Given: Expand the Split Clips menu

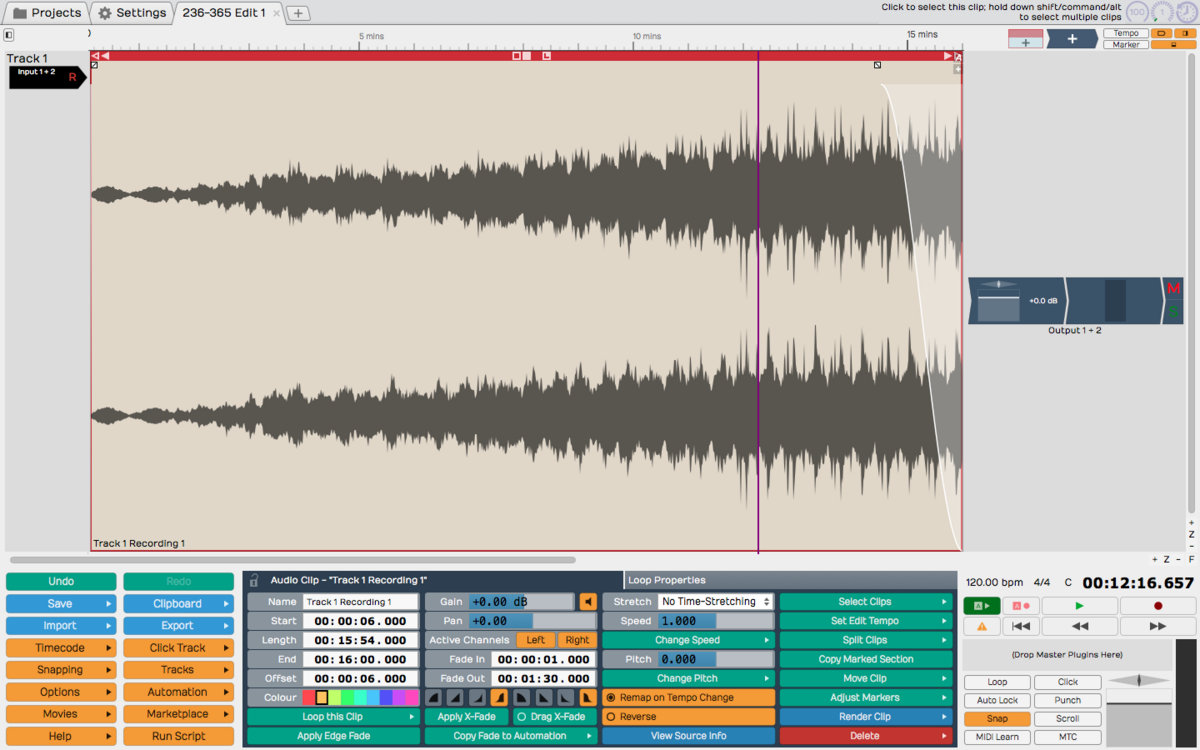Looking at the screenshot, I should [865, 640].
